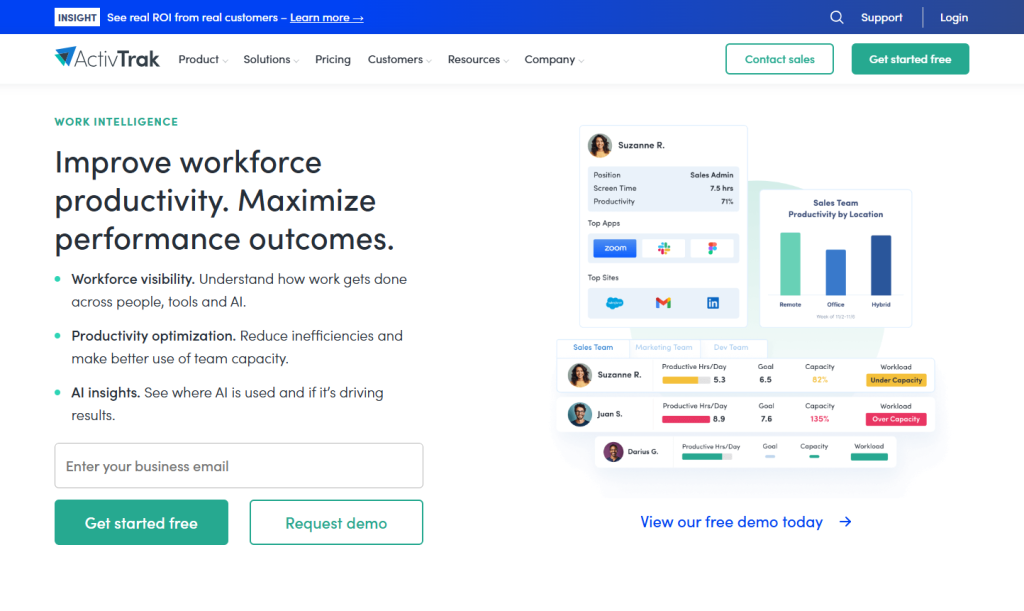Viewport: 1024px width, 611px height.
Task: Click the Zoom app icon
Action: (615, 248)
